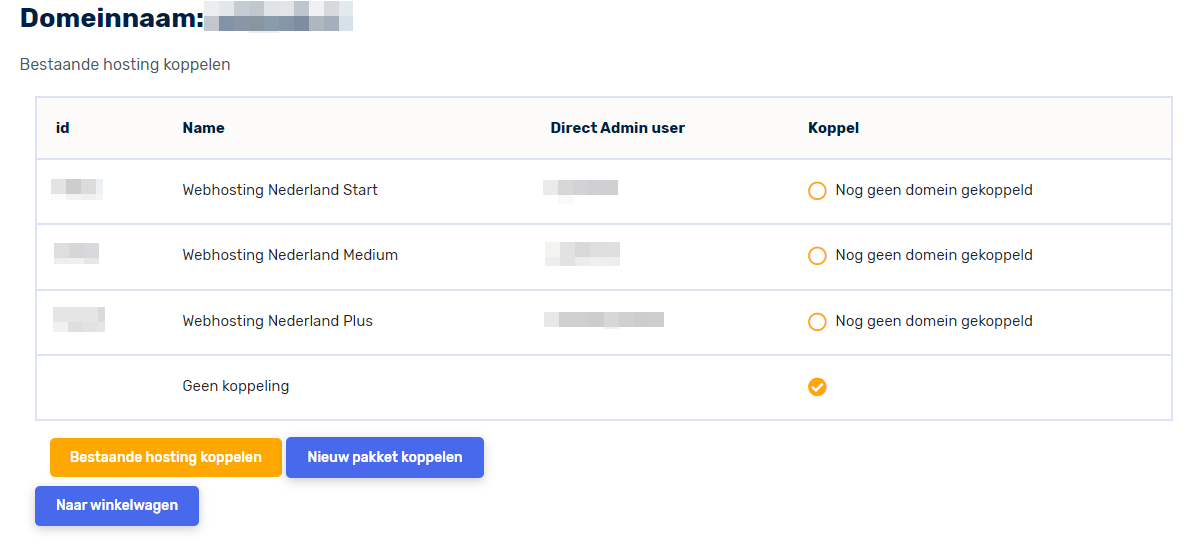The width and height of the screenshot is (1202, 550).
Task: Select the Webhosting Nederland Plus name cell
Action: pos(277,321)
